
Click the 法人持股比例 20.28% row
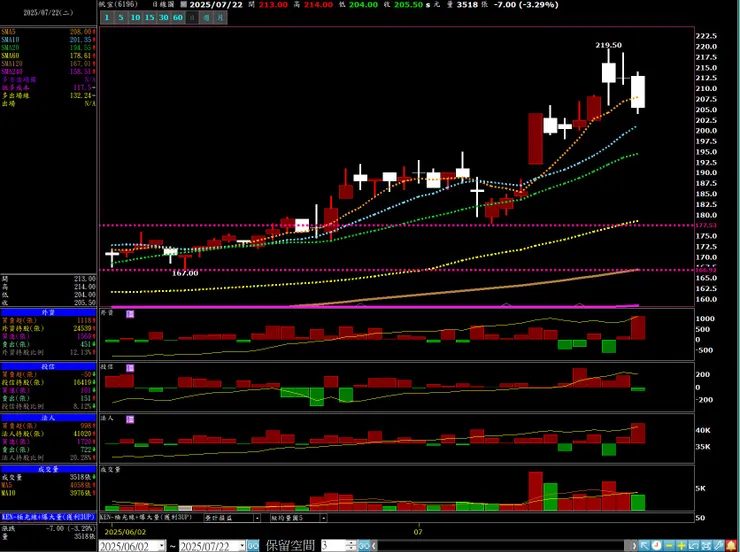pos(48,458)
